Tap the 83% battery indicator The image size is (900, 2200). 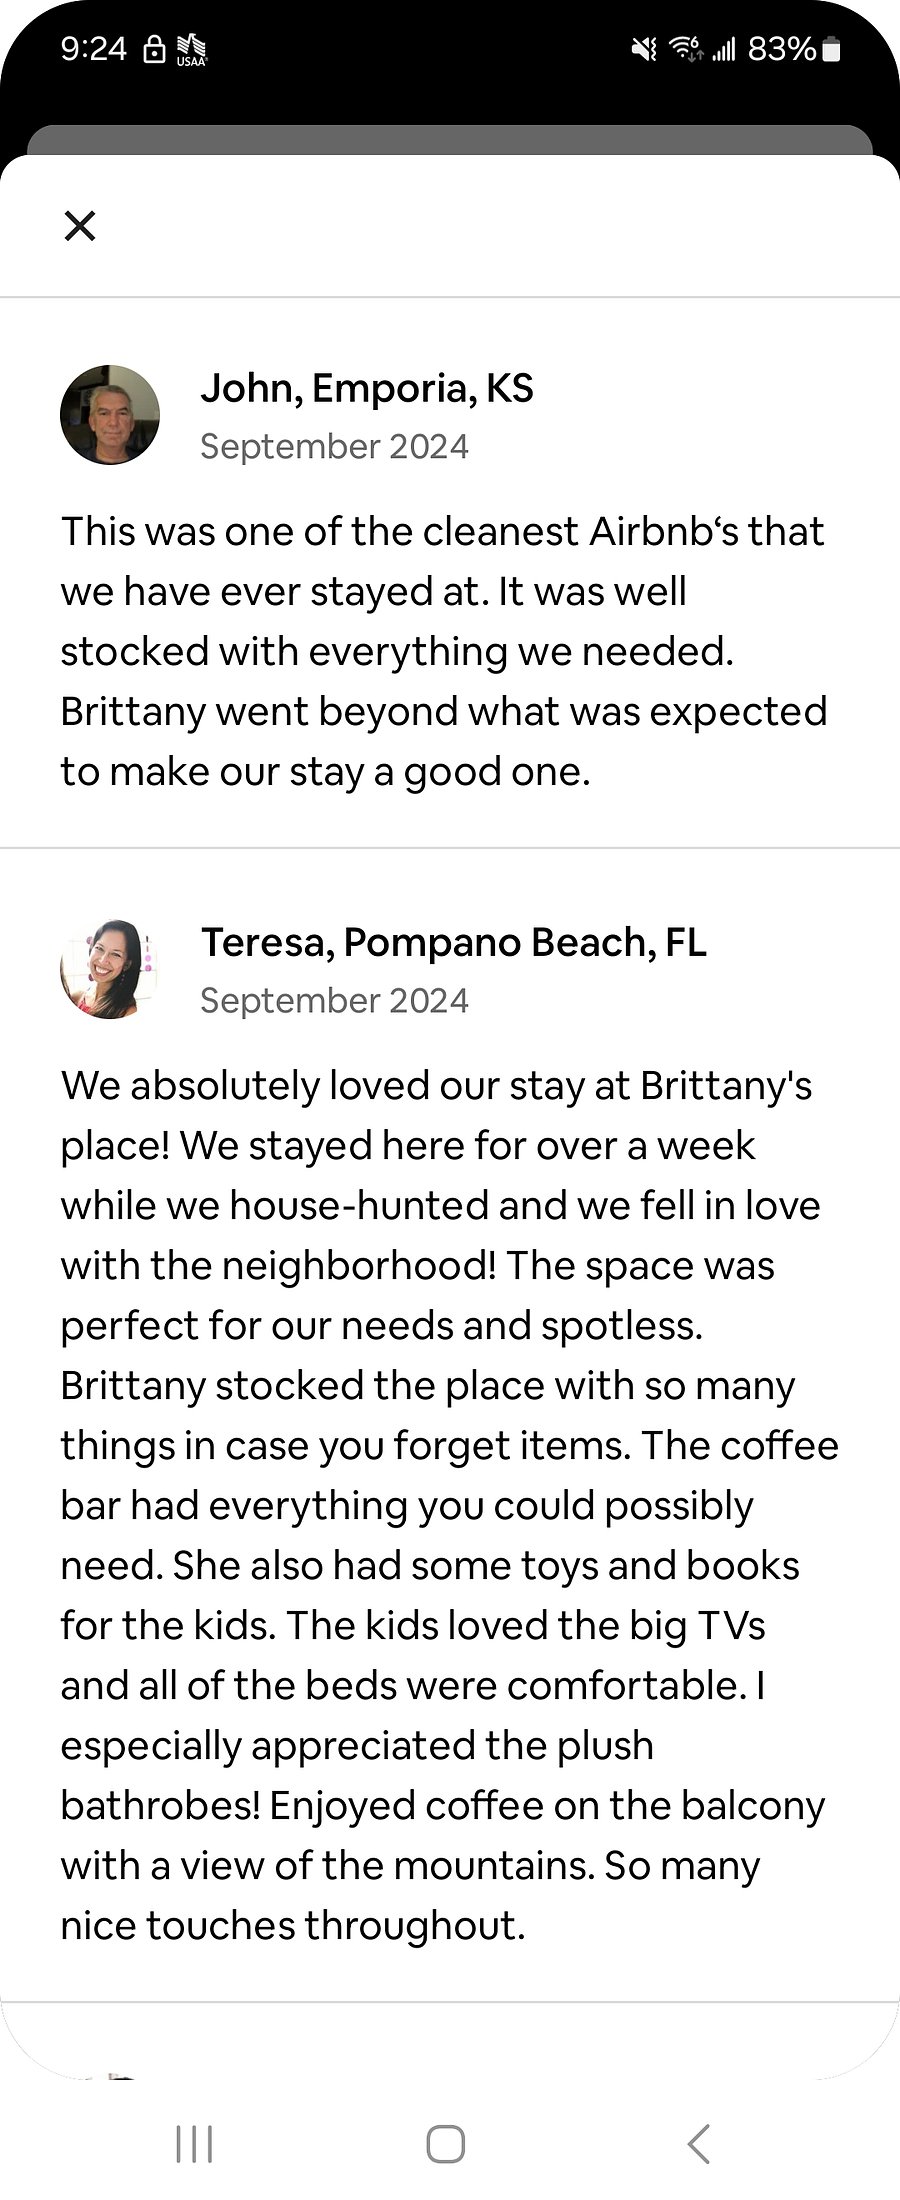pos(794,49)
